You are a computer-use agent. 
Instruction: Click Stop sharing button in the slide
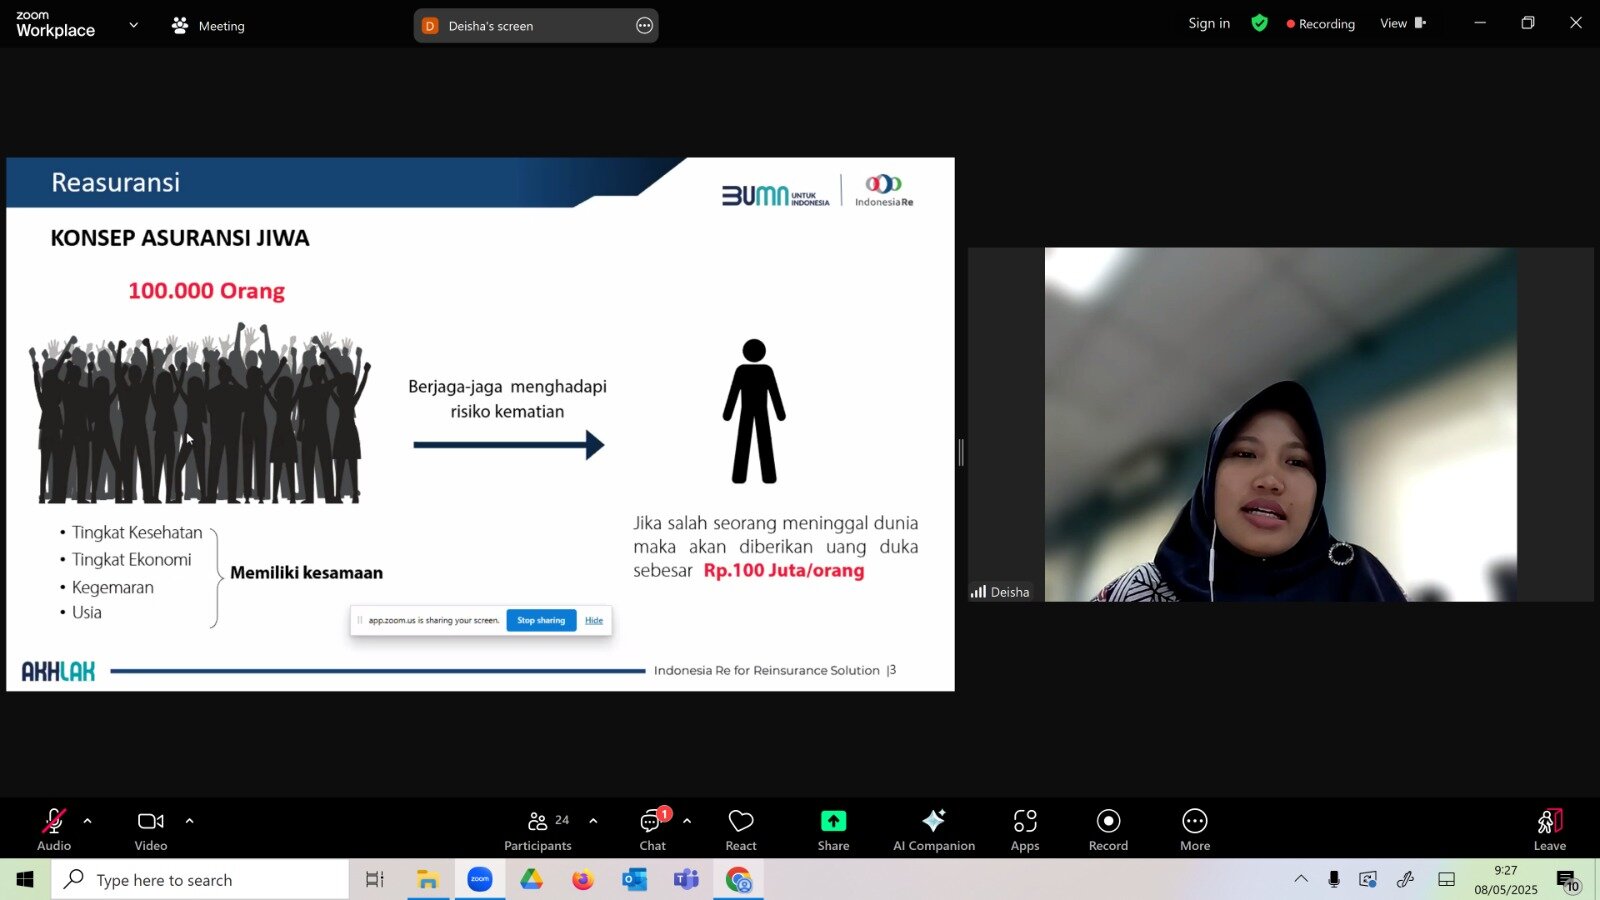(x=541, y=620)
